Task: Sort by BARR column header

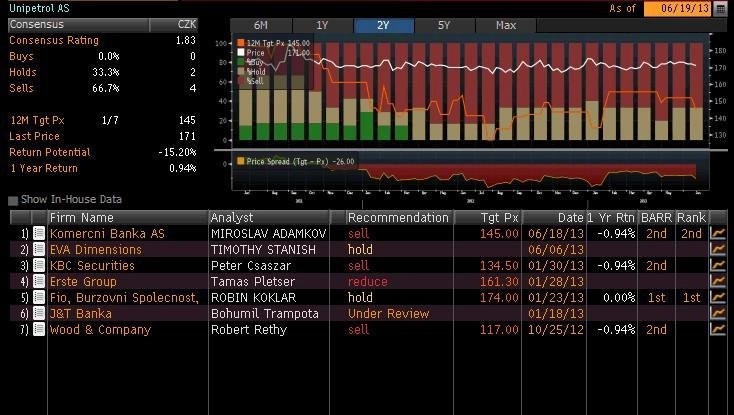Action: tap(656, 218)
